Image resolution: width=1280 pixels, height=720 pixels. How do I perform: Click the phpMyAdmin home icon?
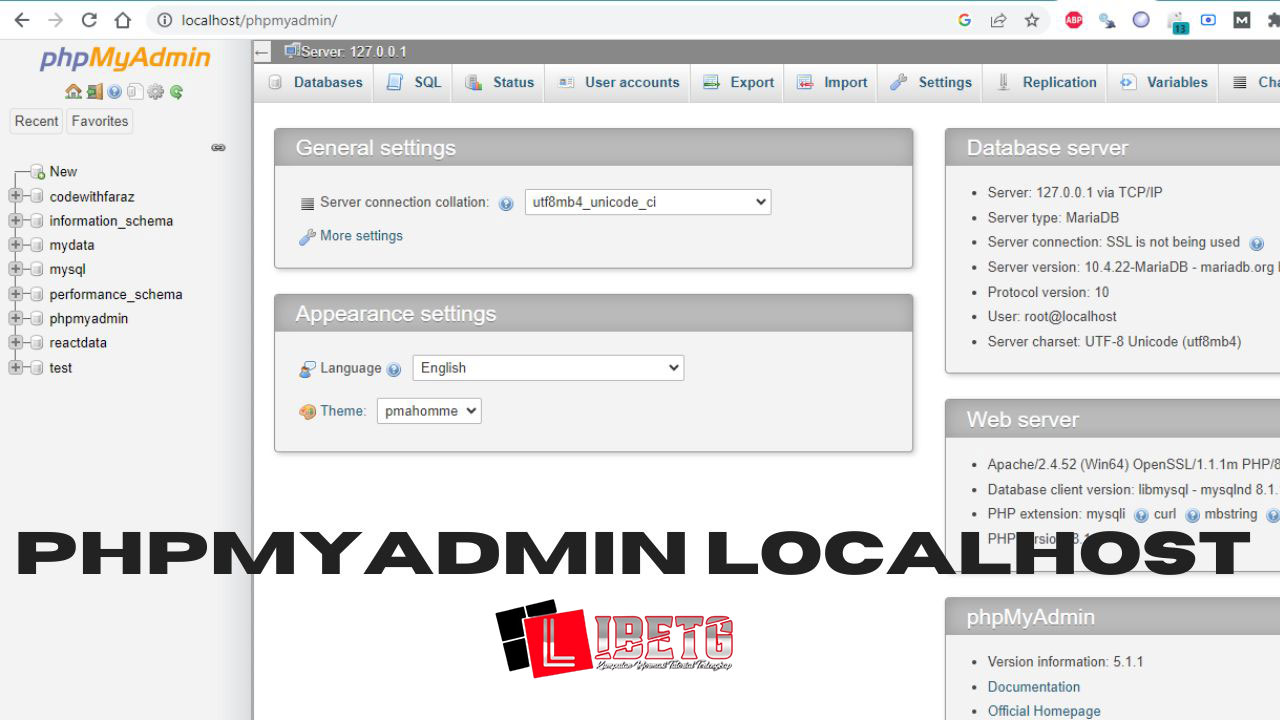[73, 92]
